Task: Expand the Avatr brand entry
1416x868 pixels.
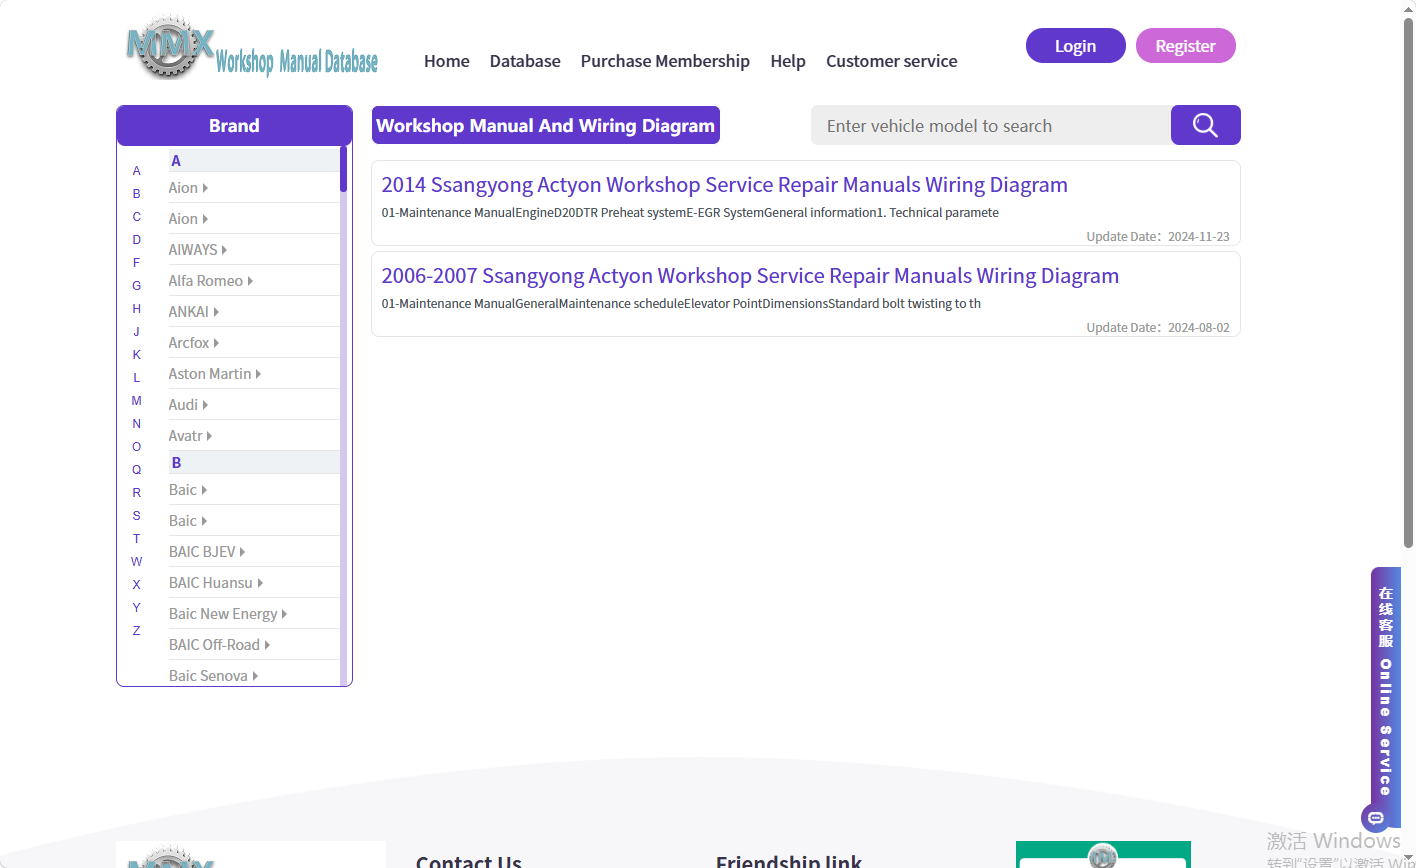Action: (x=190, y=436)
